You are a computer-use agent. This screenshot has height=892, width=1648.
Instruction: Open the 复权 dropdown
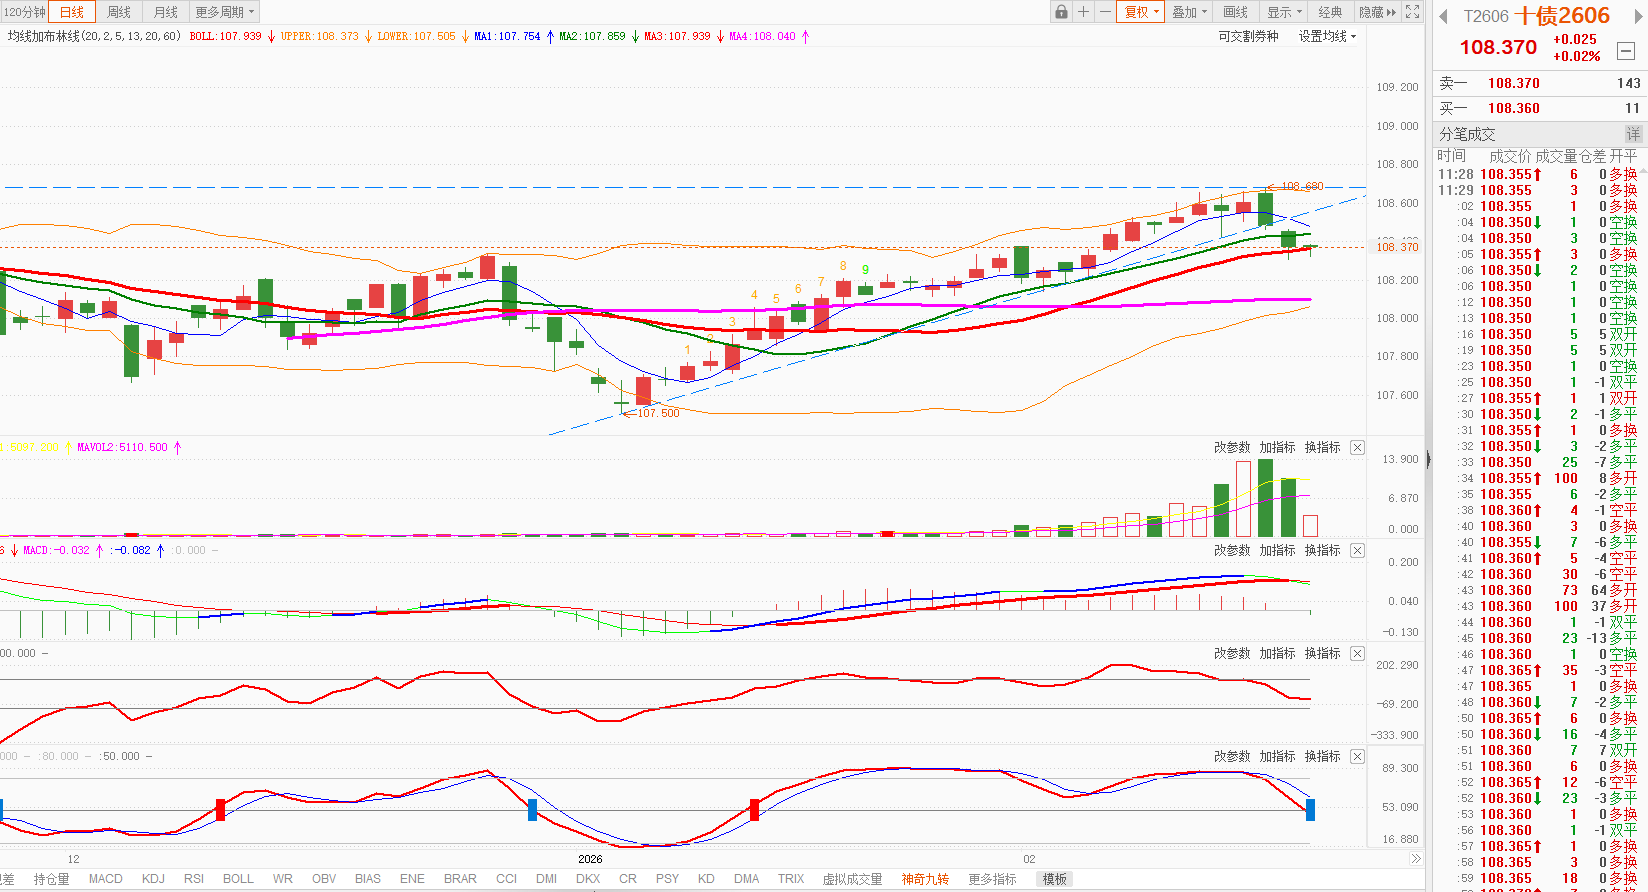click(x=1141, y=12)
